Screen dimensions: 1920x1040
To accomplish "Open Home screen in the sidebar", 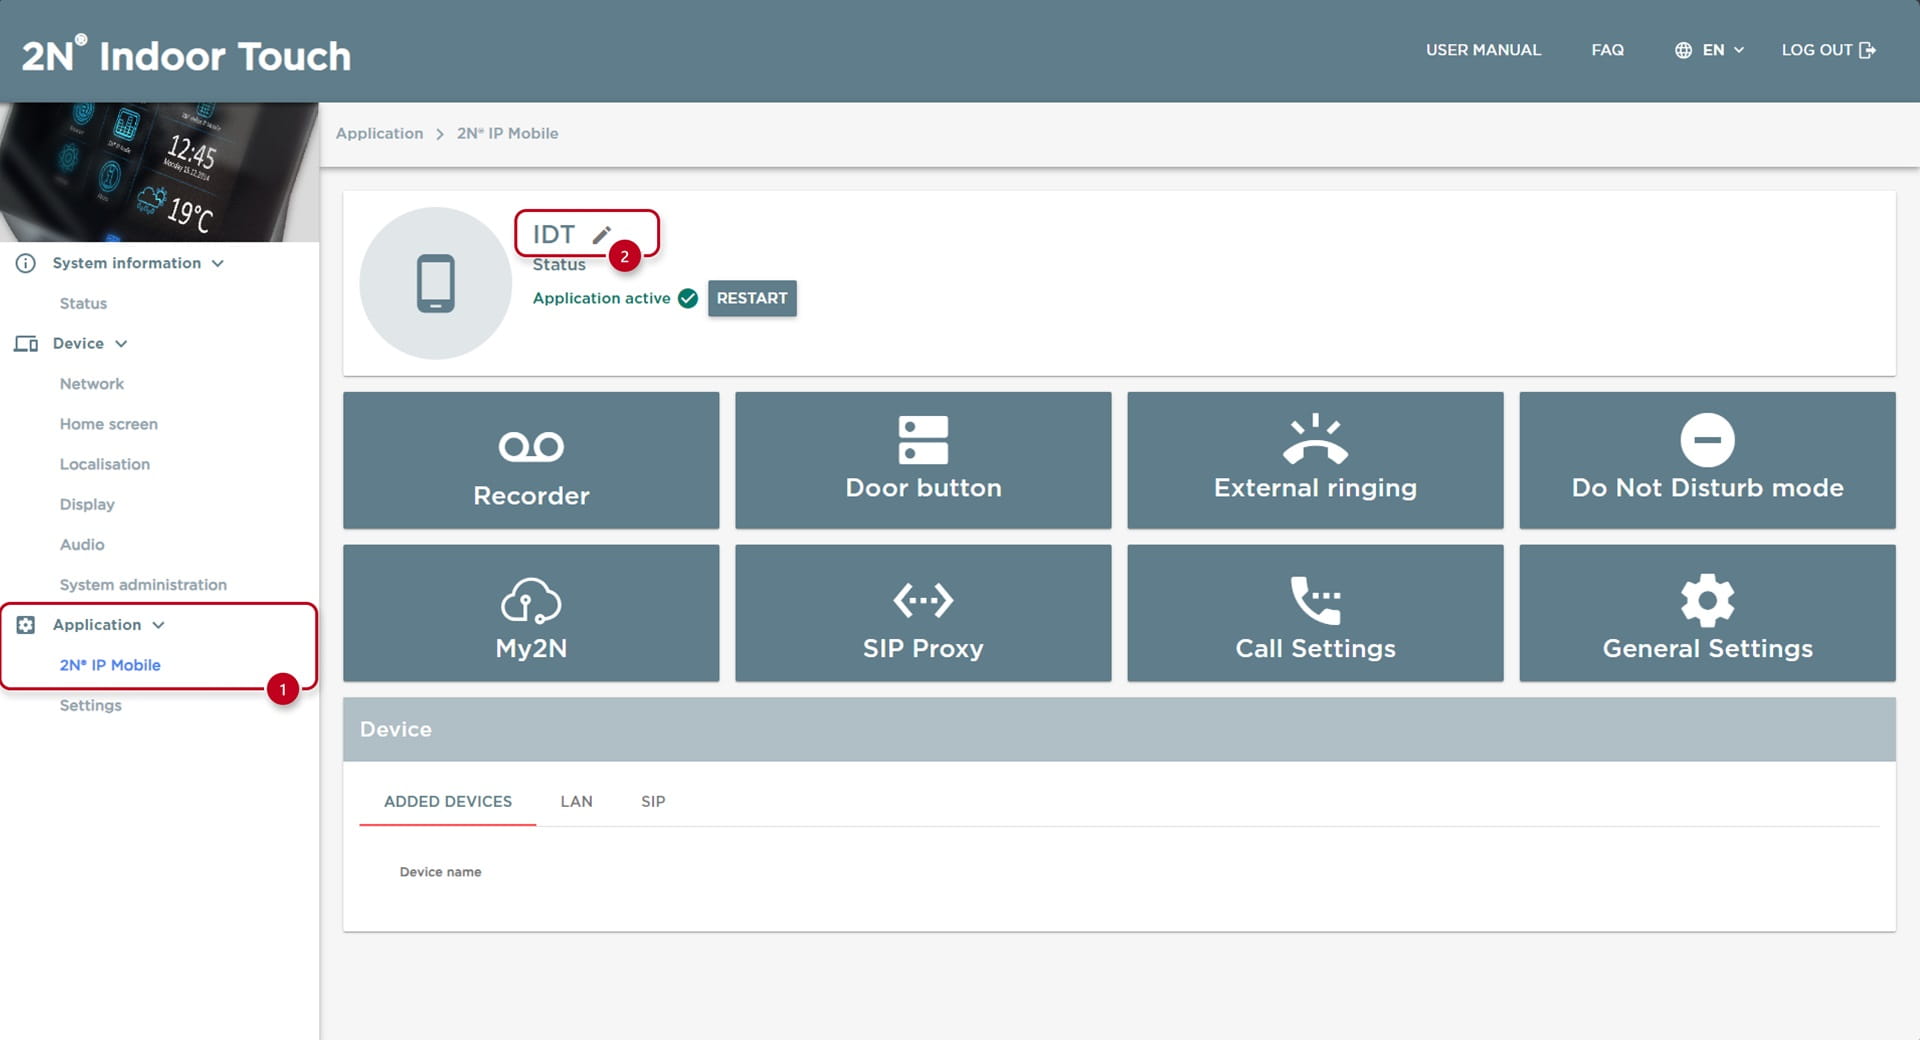I will (x=109, y=424).
